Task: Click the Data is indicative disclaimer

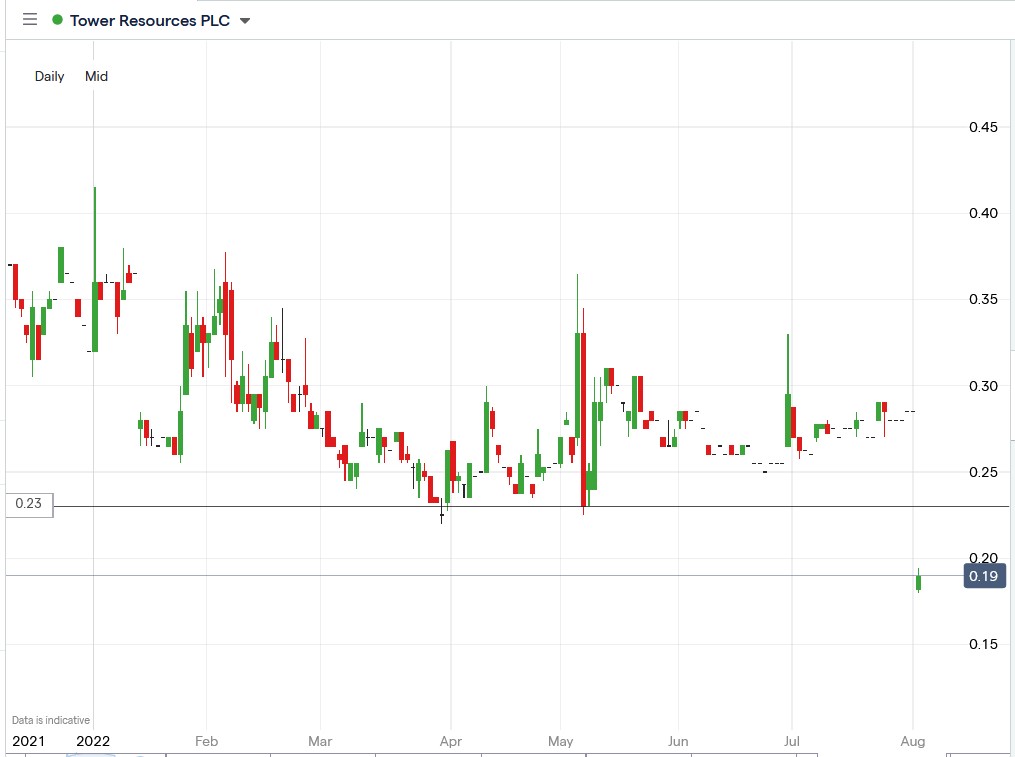Action: 48,719
